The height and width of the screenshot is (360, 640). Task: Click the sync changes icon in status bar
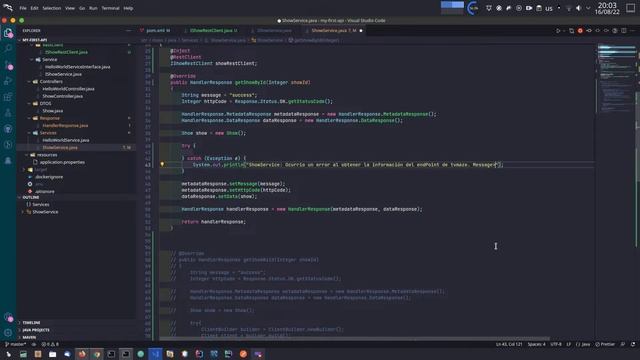(34, 344)
